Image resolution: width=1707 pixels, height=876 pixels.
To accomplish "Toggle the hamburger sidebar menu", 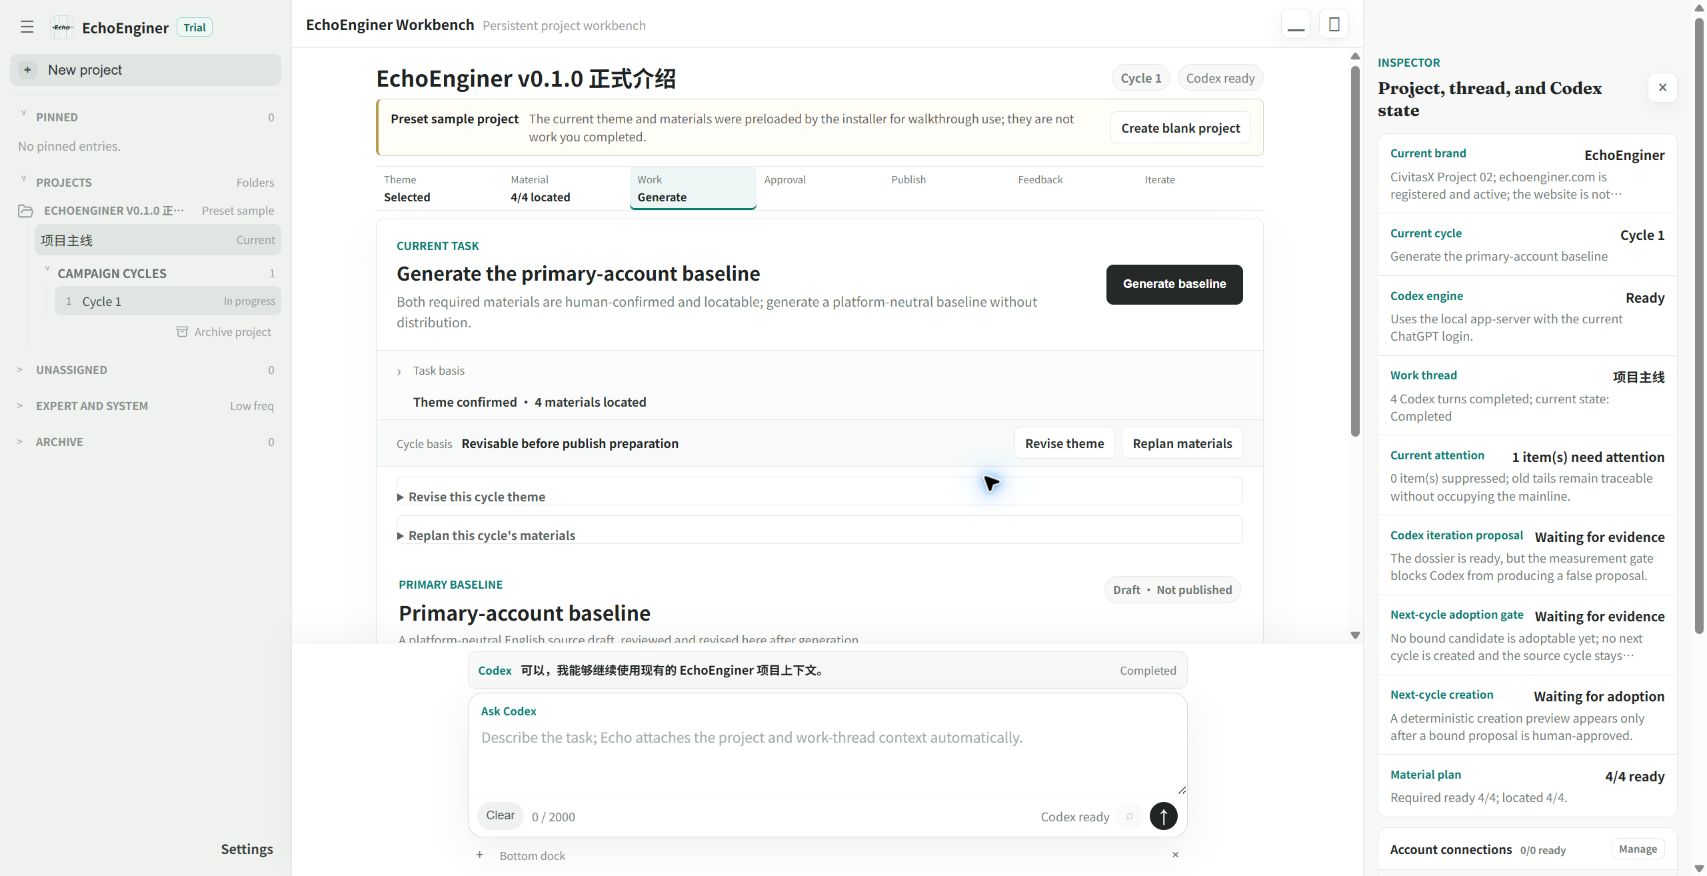I will 27,27.
